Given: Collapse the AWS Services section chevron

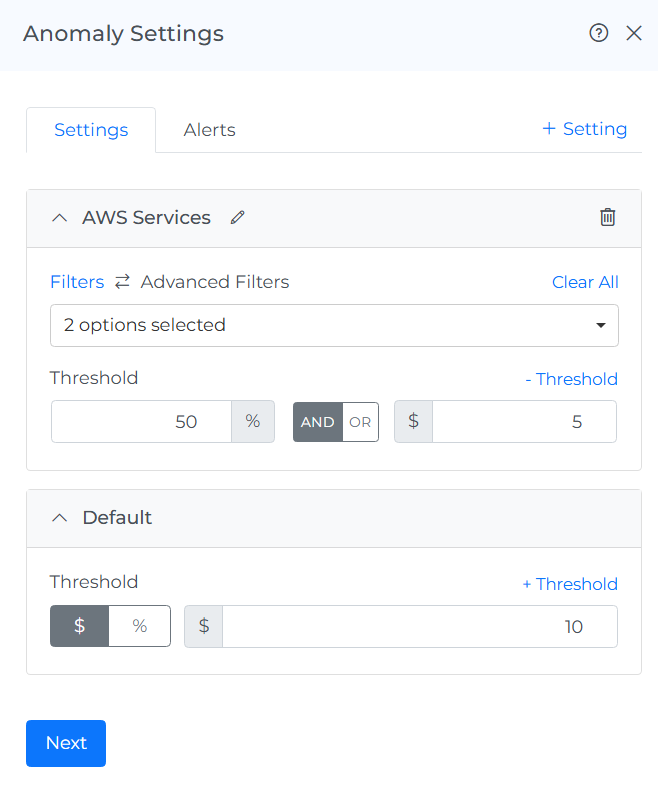Looking at the screenshot, I should click(x=59, y=217).
